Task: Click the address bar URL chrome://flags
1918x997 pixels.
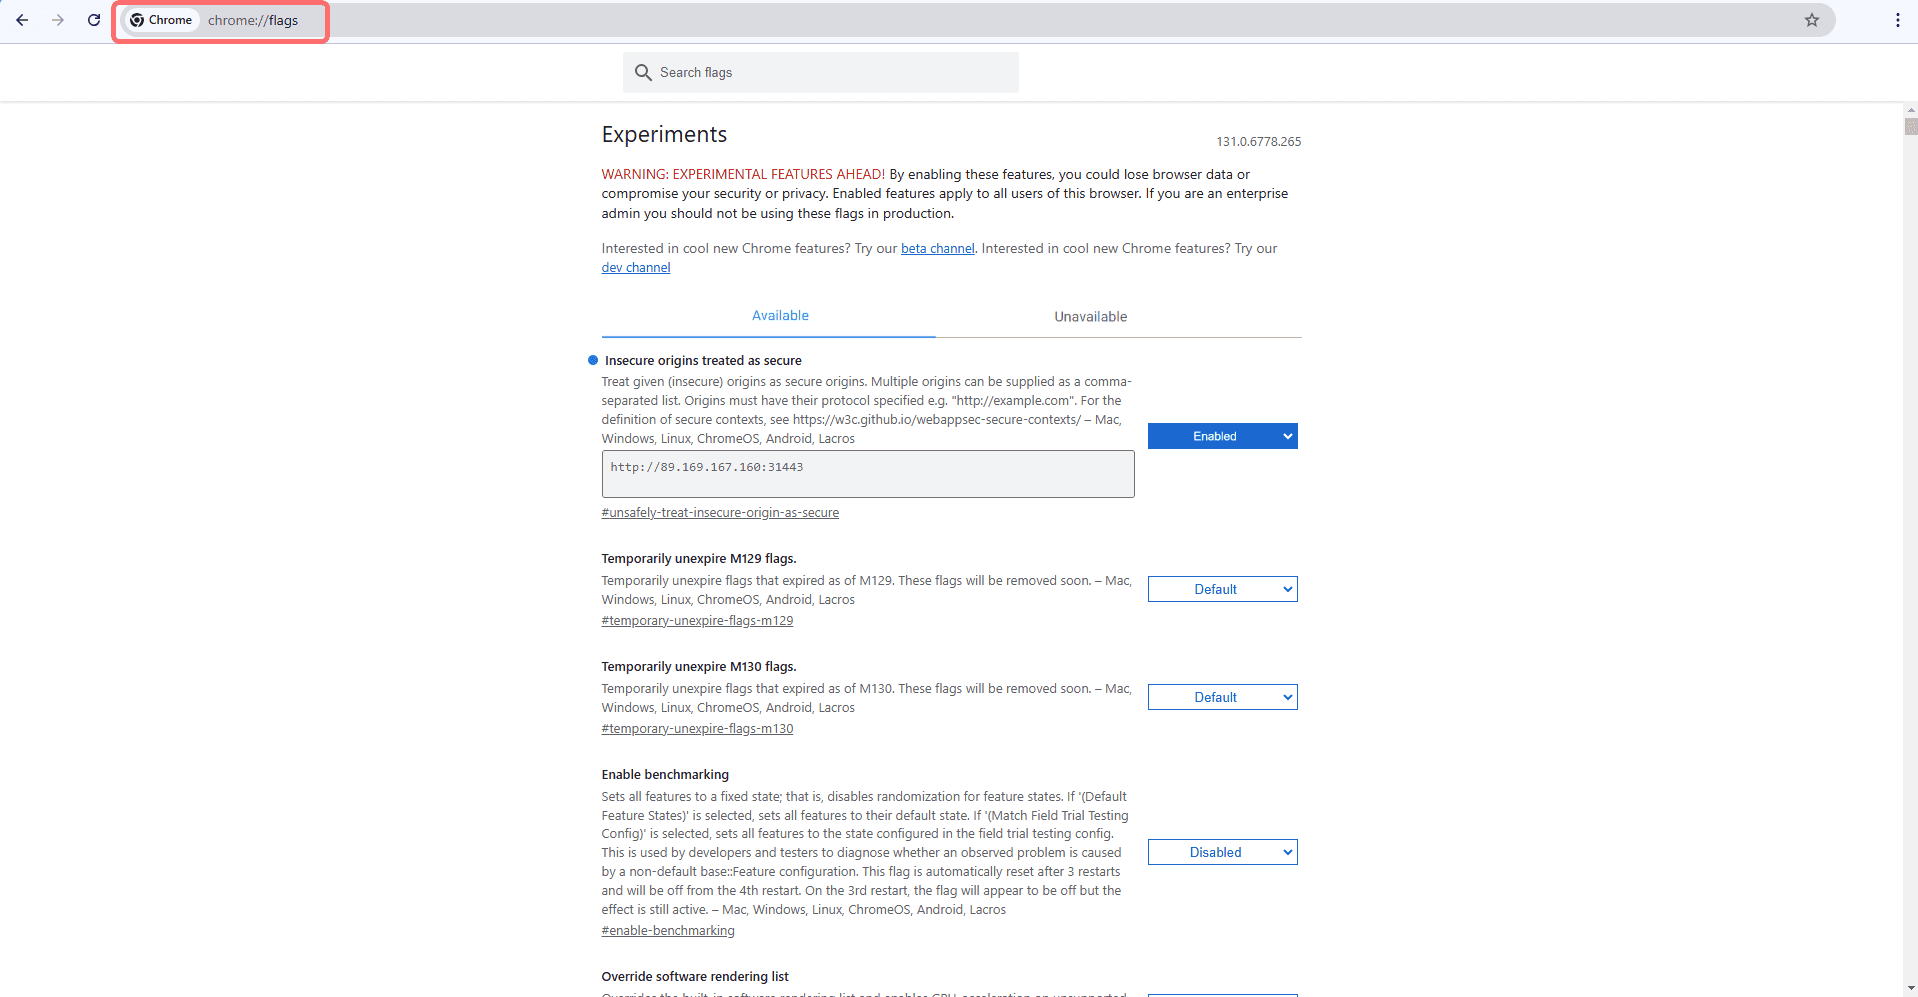Action: click(253, 20)
